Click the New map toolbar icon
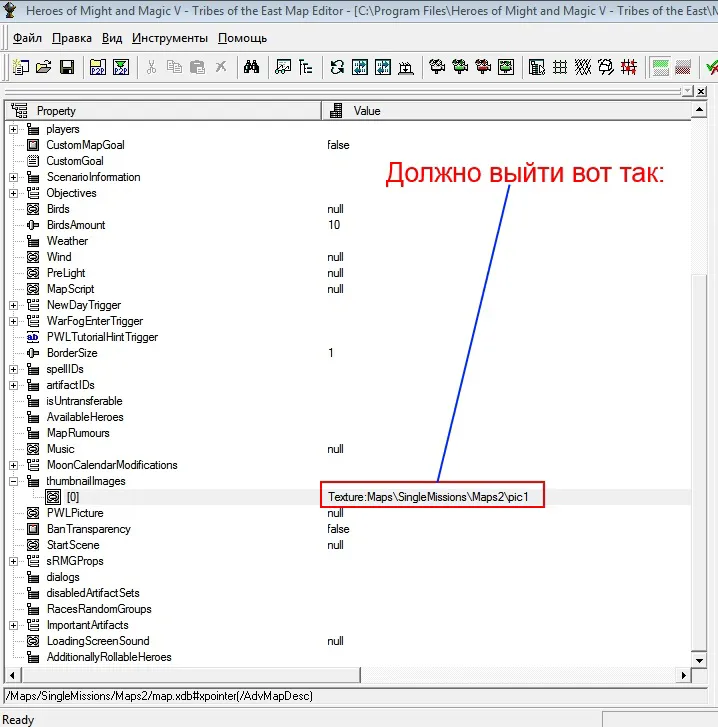The height and width of the screenshot is (727, 718). (x=20, y=67)
